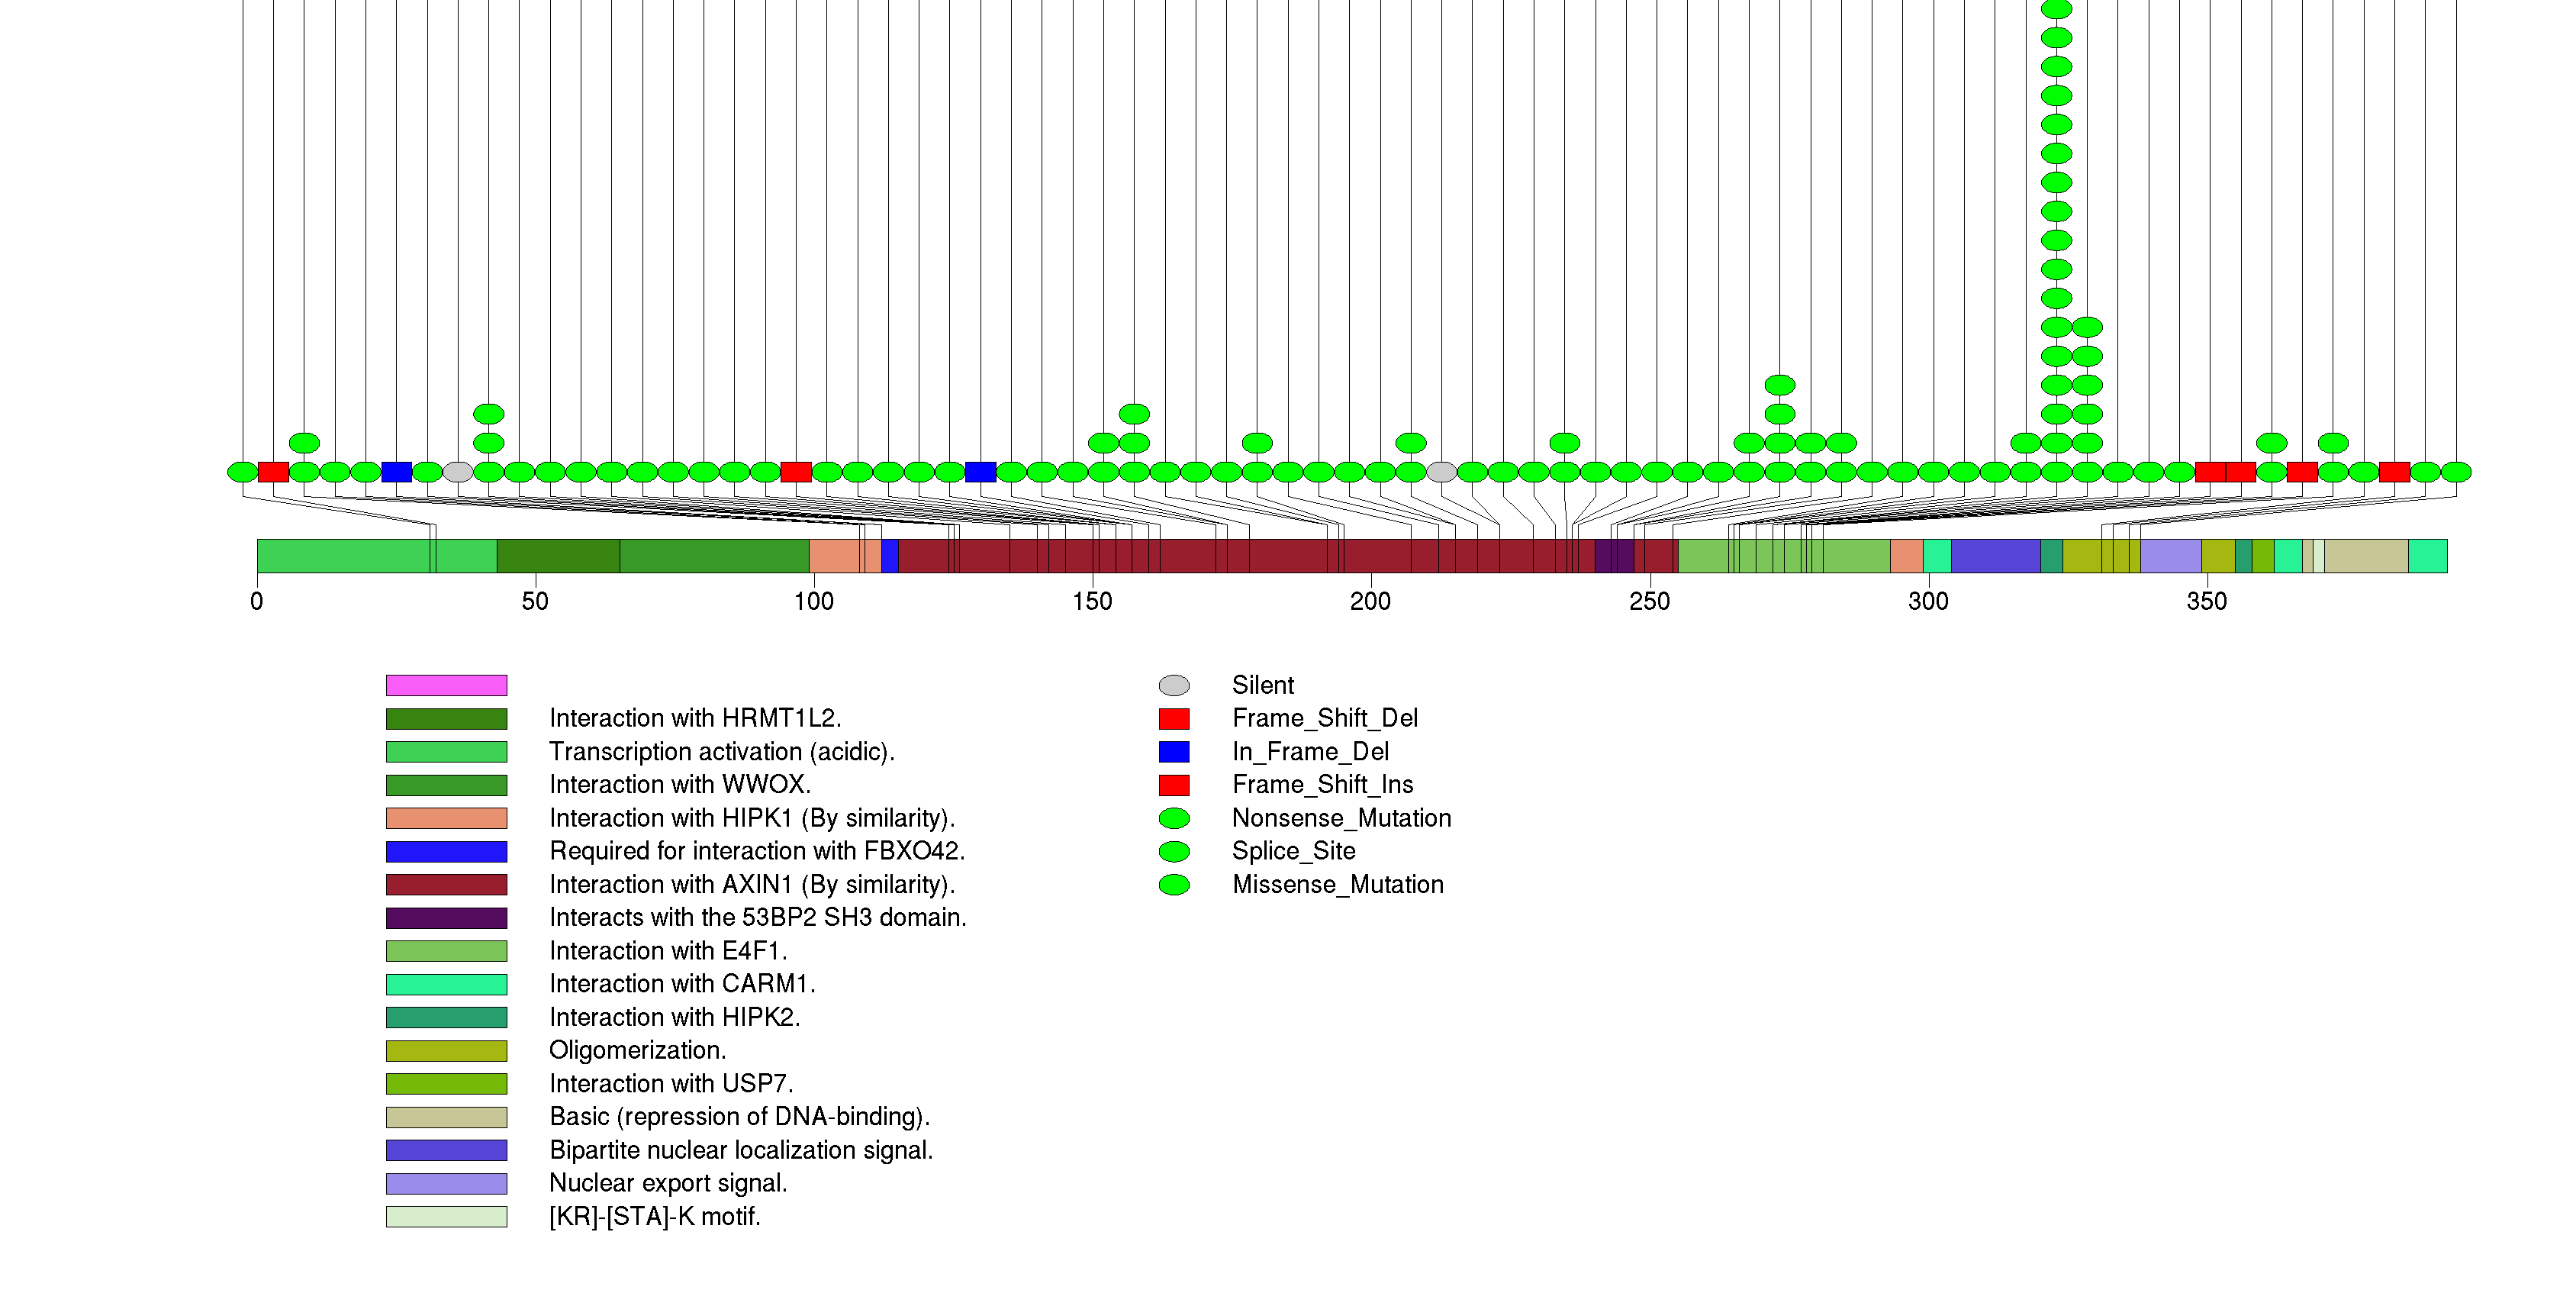Click the Oligomerization legend label

coord(637,1050)
